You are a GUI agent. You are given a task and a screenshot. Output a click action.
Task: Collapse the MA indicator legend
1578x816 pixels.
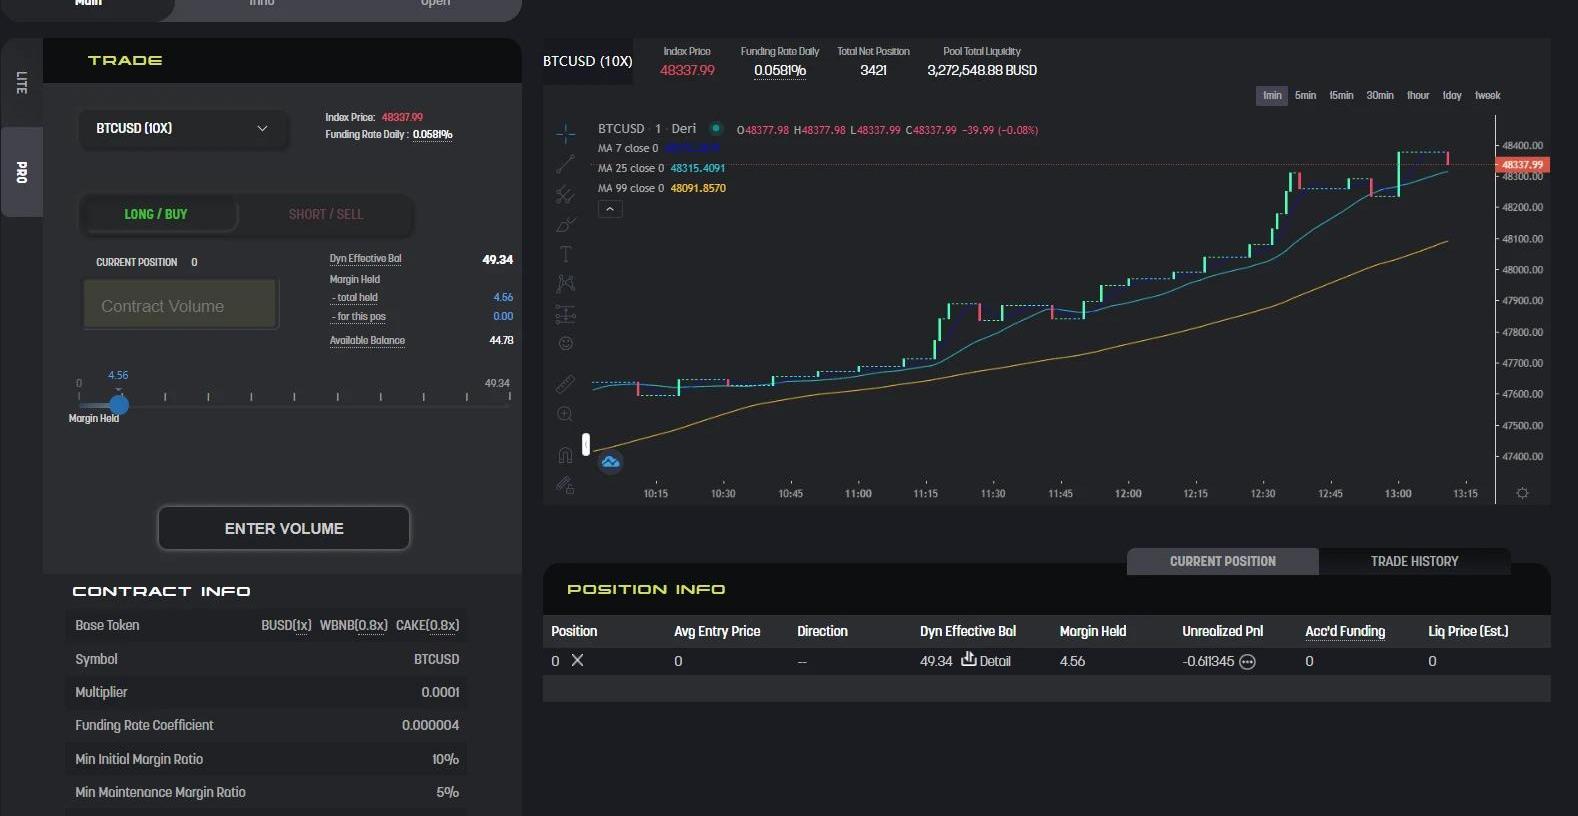(610, 209)
